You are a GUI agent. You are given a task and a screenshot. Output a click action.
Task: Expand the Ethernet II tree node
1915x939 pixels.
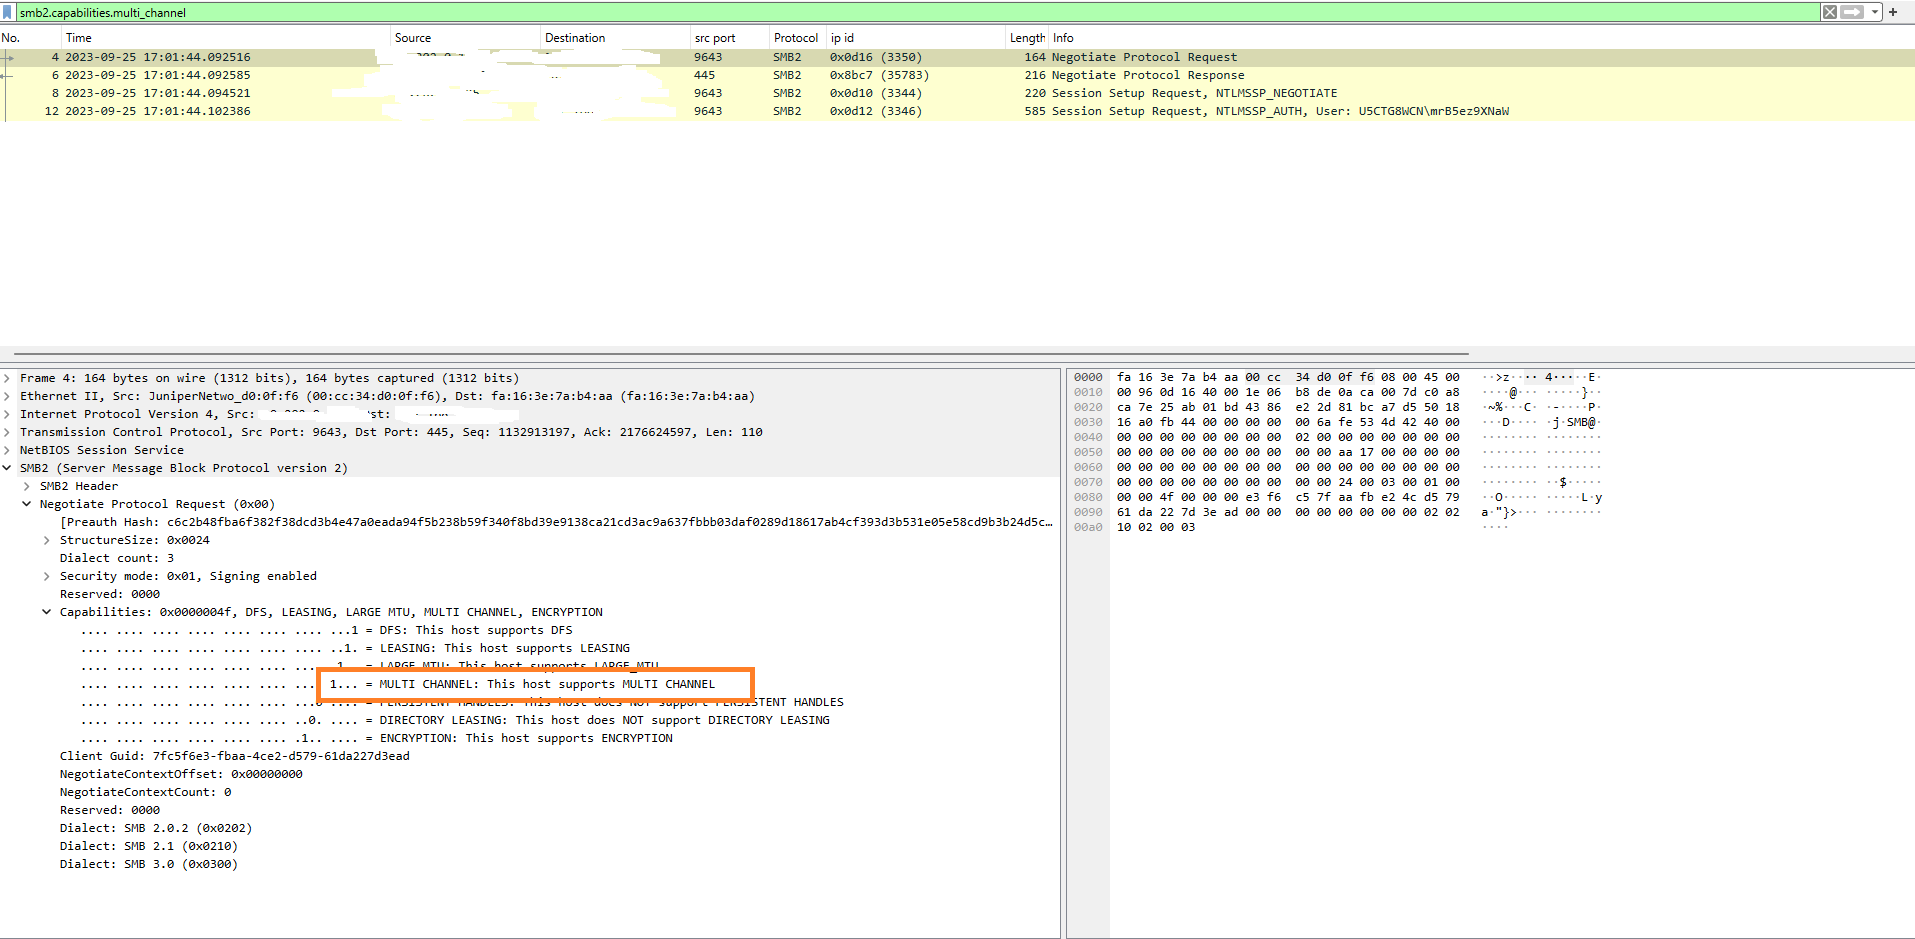coord(7,396)
